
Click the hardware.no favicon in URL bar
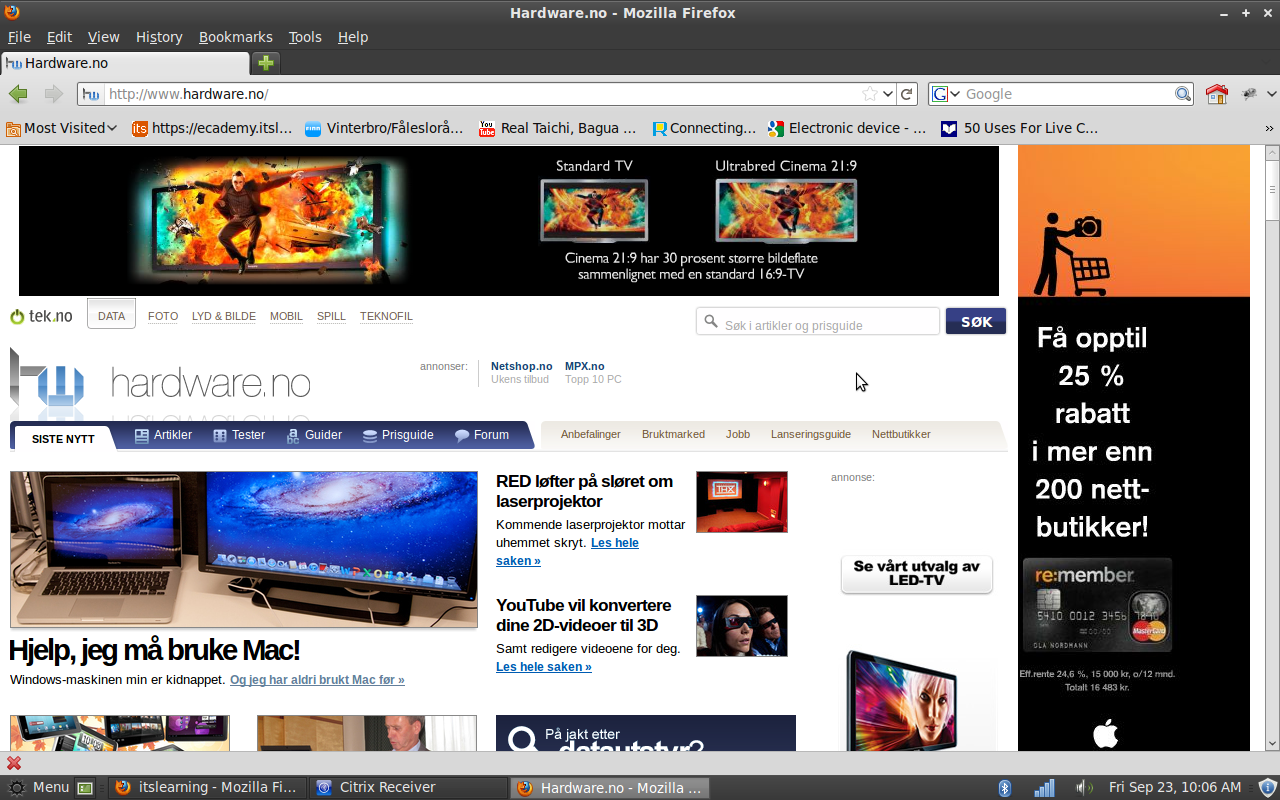tap(91, 94)
